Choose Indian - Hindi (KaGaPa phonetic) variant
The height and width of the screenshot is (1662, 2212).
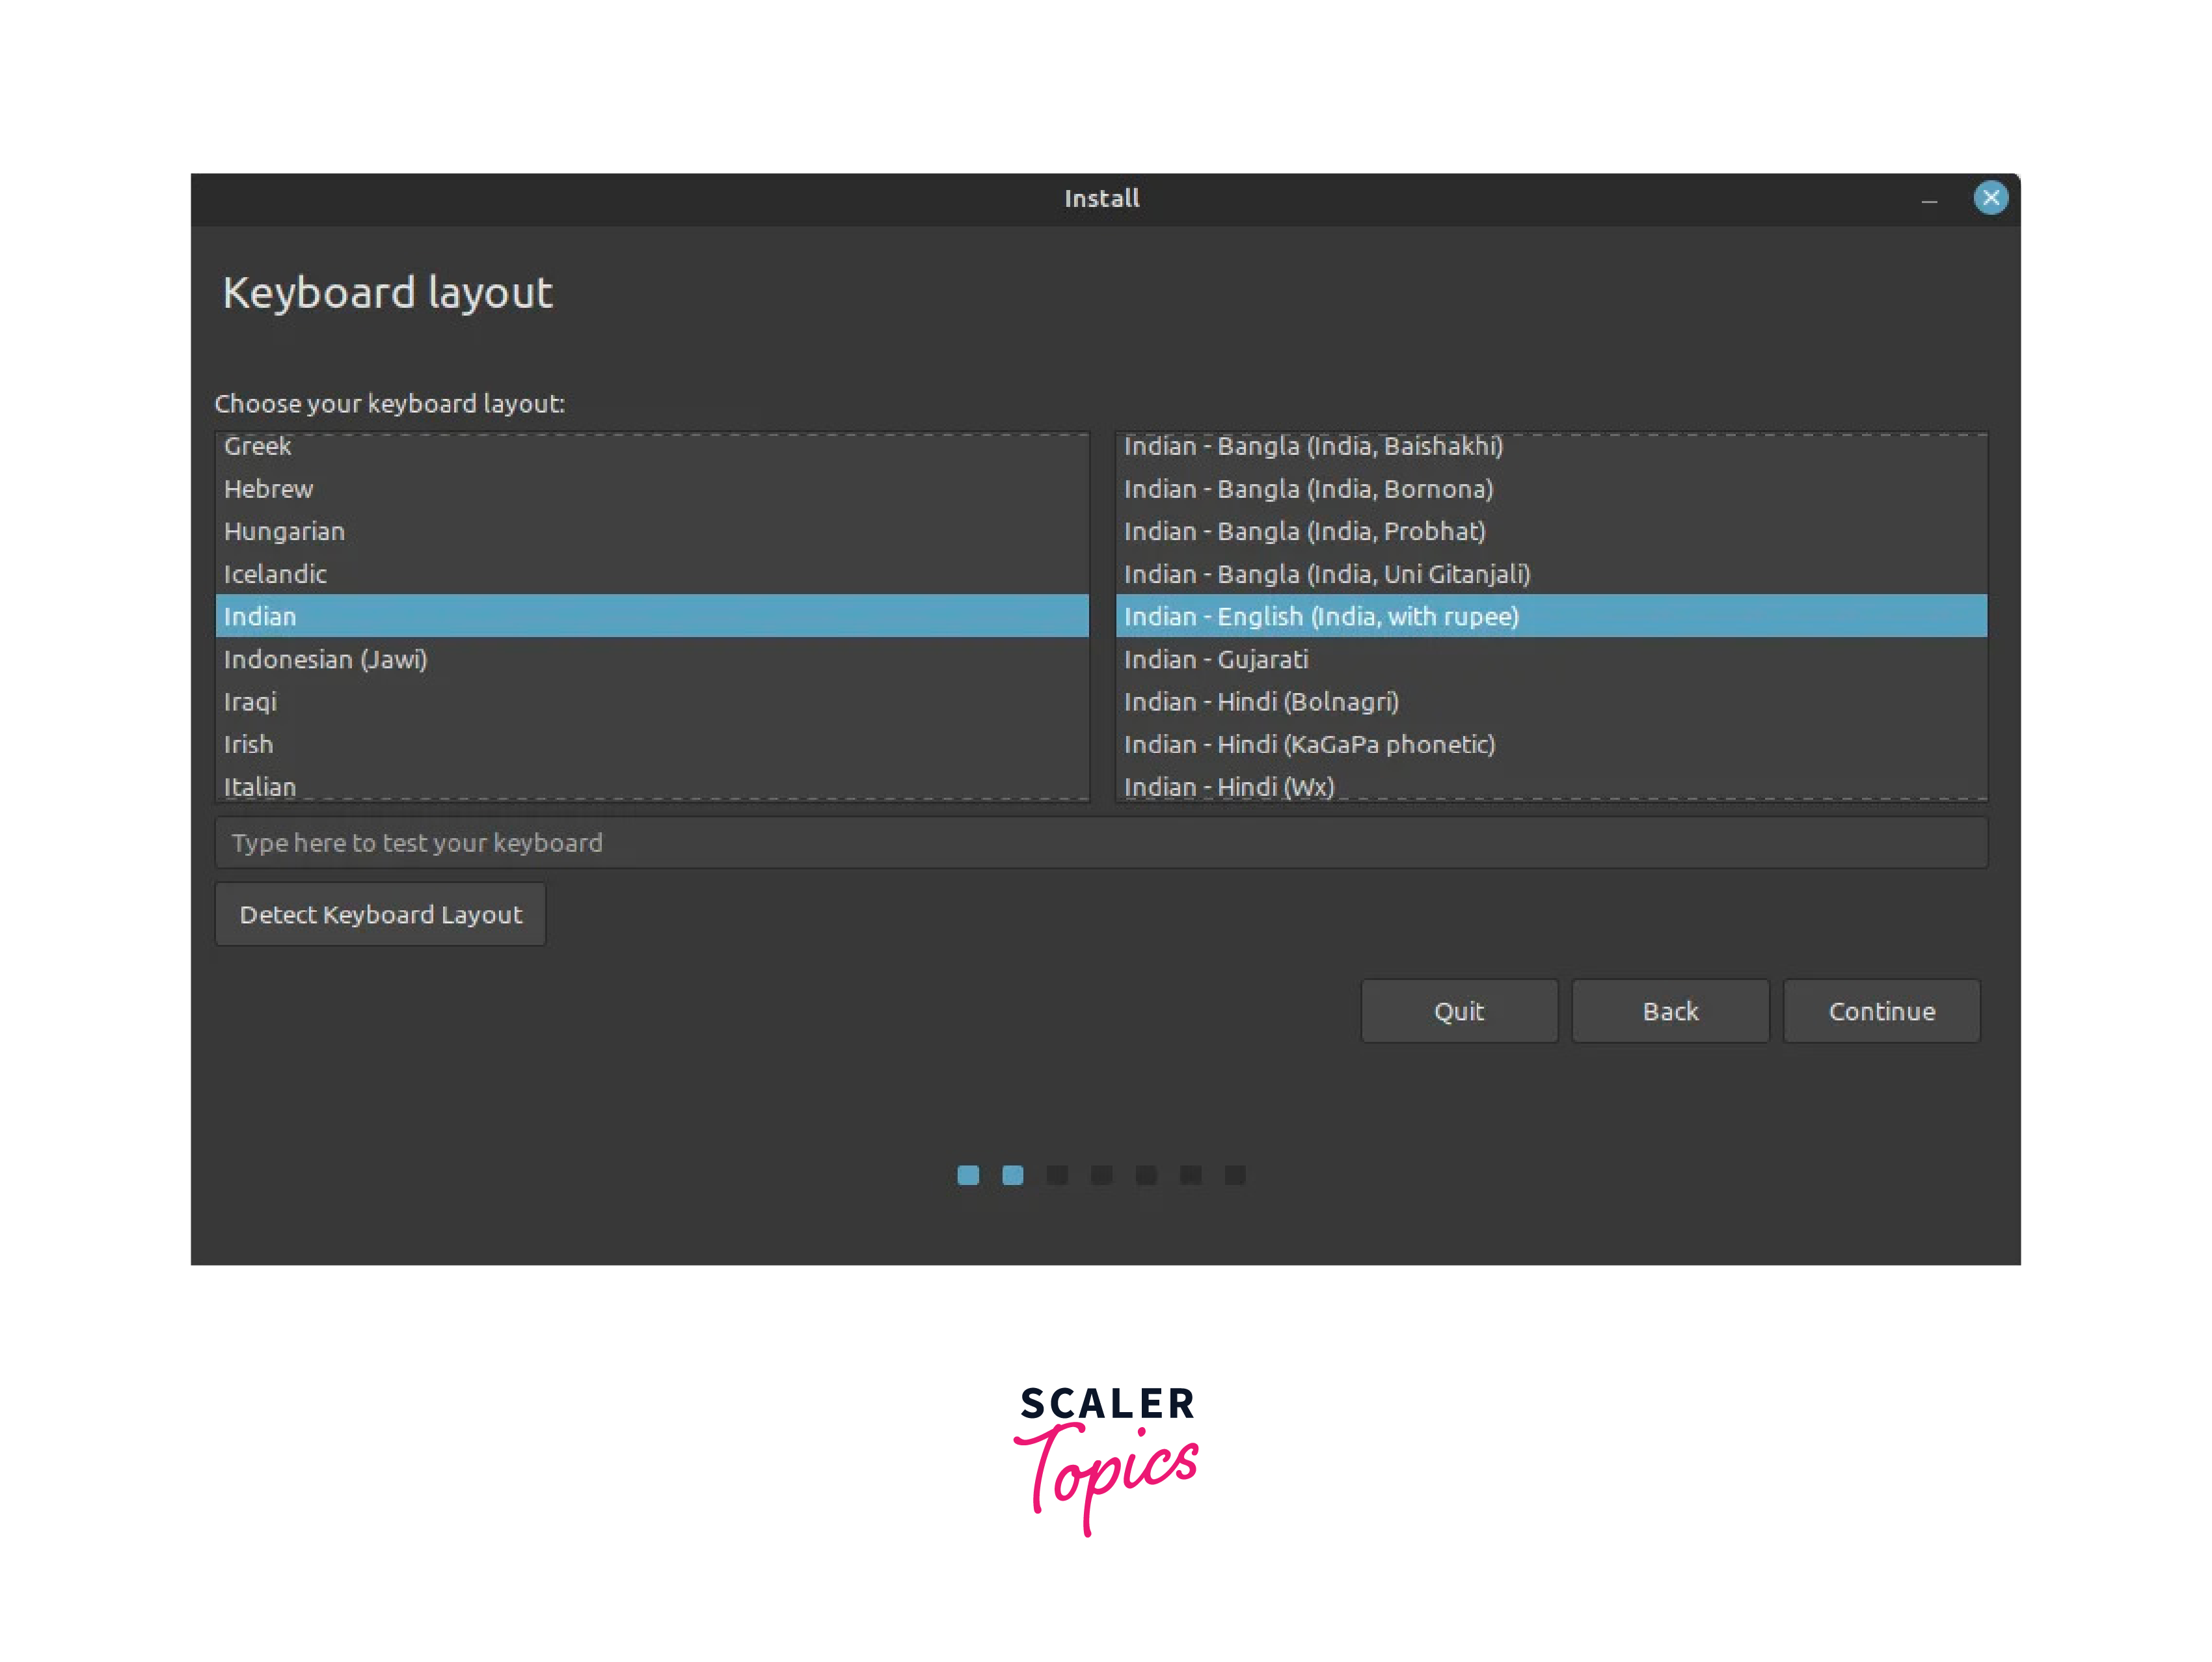(x=1308, y=745)
